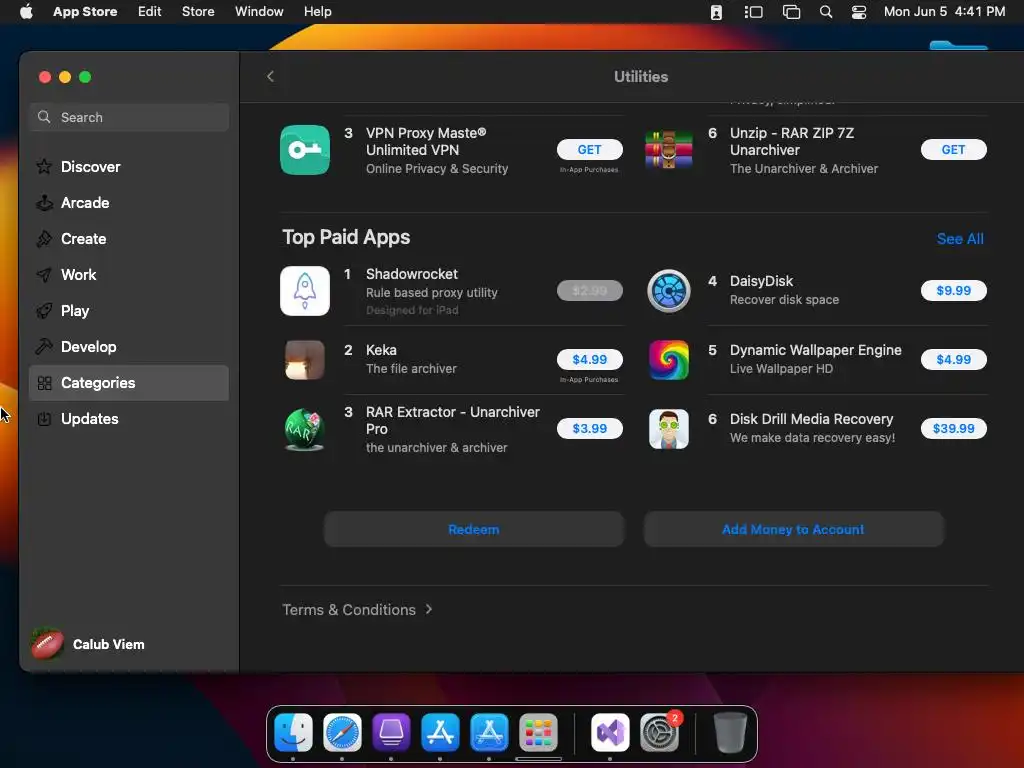Open Calub Viem account profile
1024x768 pixels.
click(89, 644)
